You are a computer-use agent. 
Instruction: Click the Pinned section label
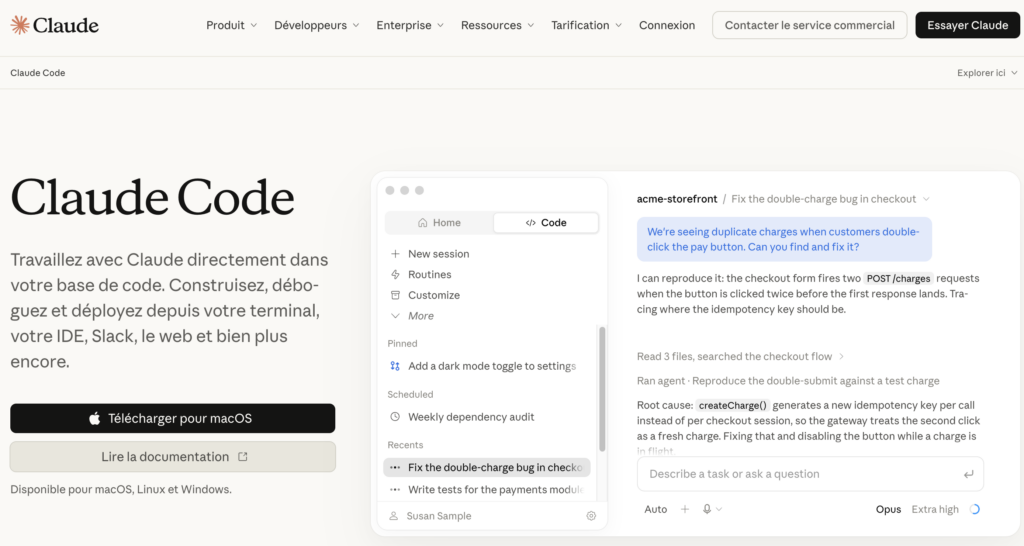[402, 344]
